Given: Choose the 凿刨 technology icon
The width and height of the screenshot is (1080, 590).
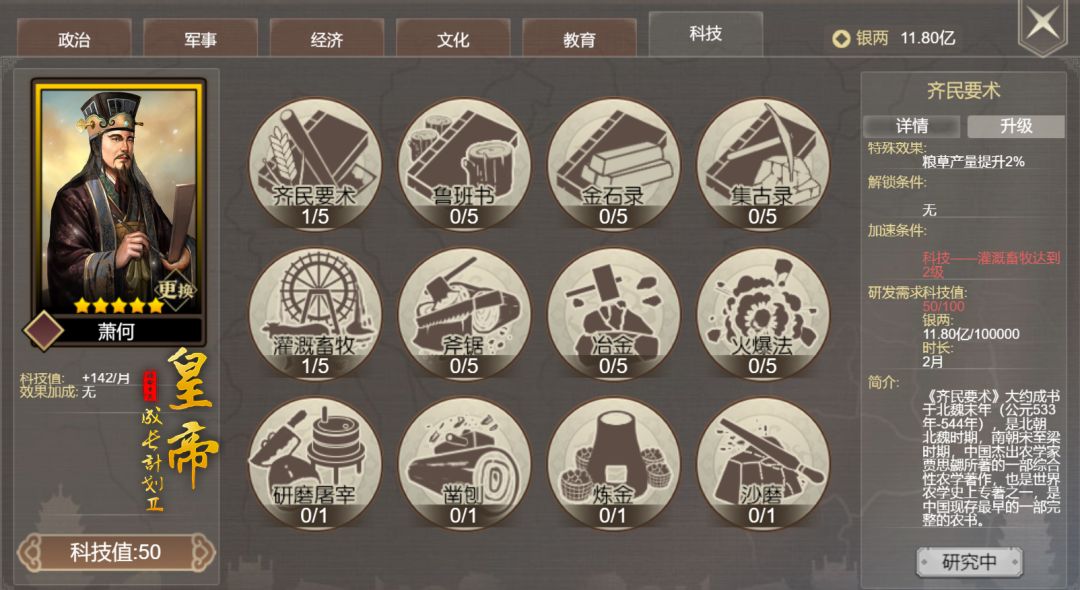Looking at the screenshot, I should coord(464,463).
